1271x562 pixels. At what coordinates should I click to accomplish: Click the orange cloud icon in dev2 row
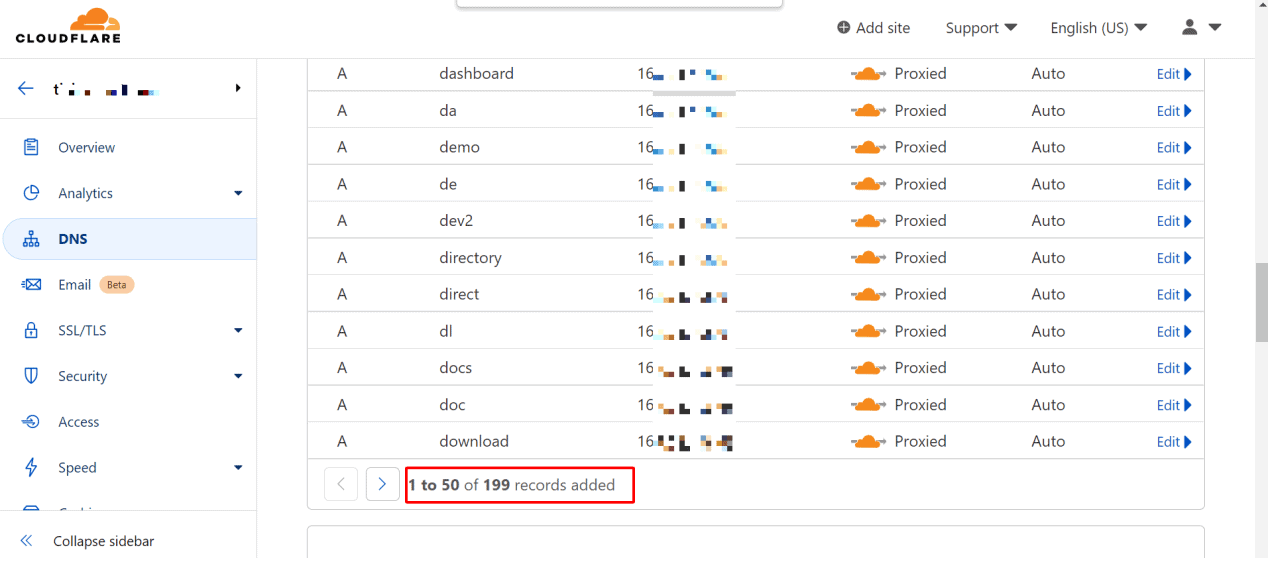pos(868,221)
